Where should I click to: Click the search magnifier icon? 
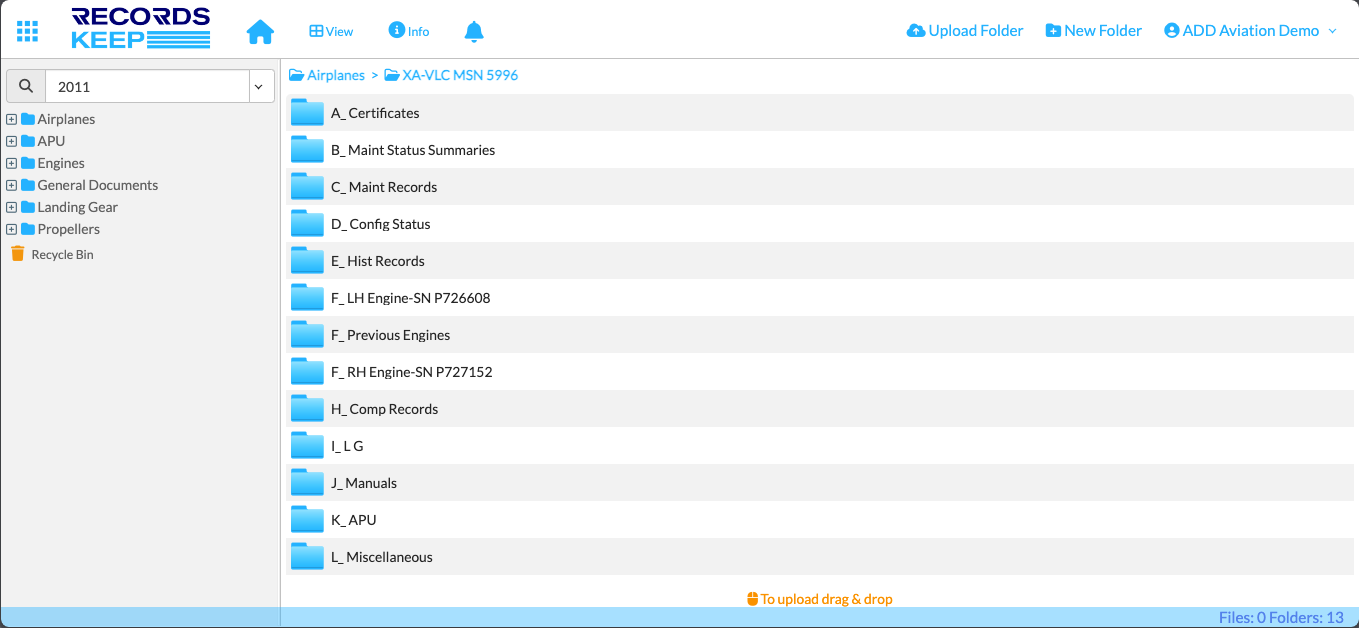[26, 87]
